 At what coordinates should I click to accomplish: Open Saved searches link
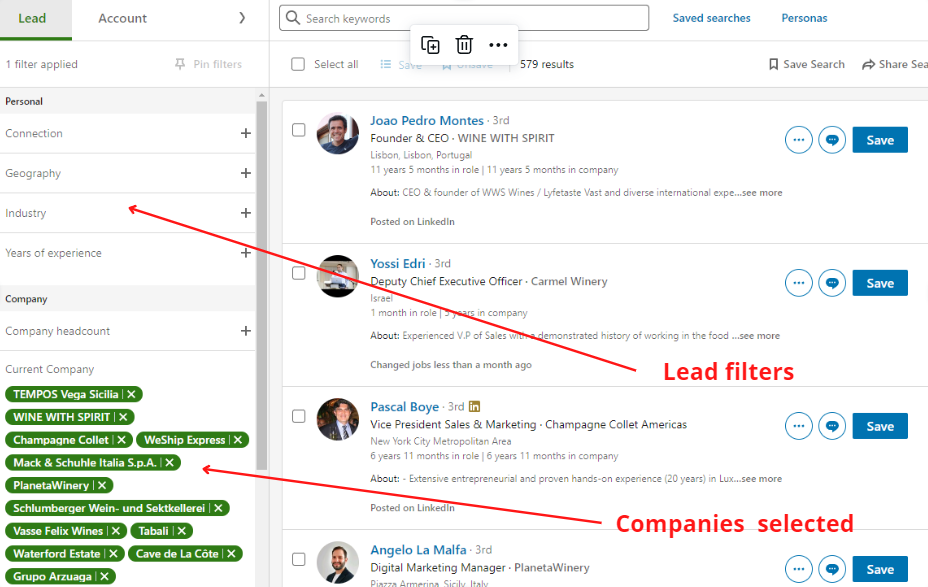pos(711,18)
